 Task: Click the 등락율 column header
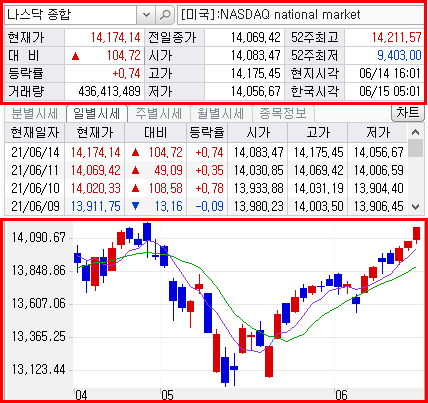(x=207, y=133)
